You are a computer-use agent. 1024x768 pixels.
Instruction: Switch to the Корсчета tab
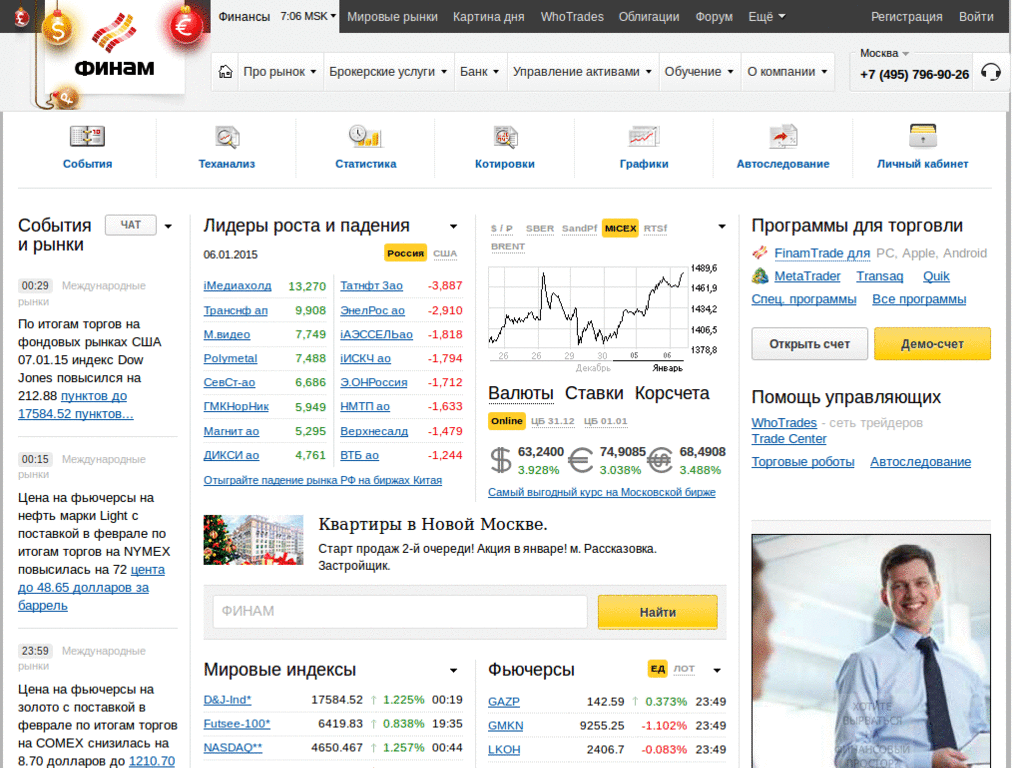click(x=672, y=393)
